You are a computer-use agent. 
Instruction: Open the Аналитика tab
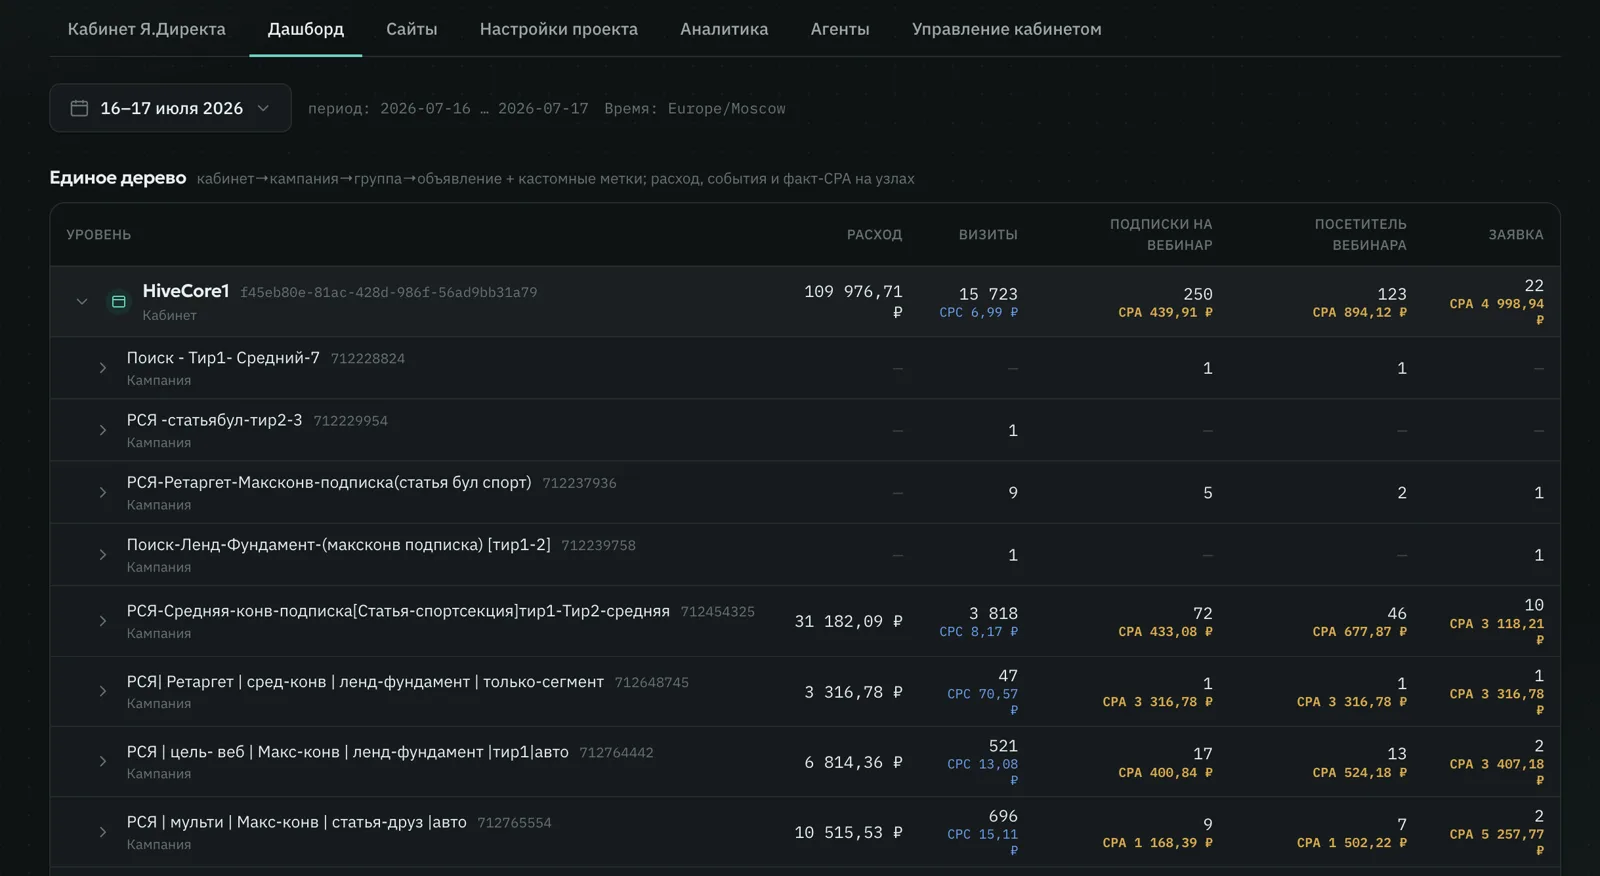tap(724, 29)
